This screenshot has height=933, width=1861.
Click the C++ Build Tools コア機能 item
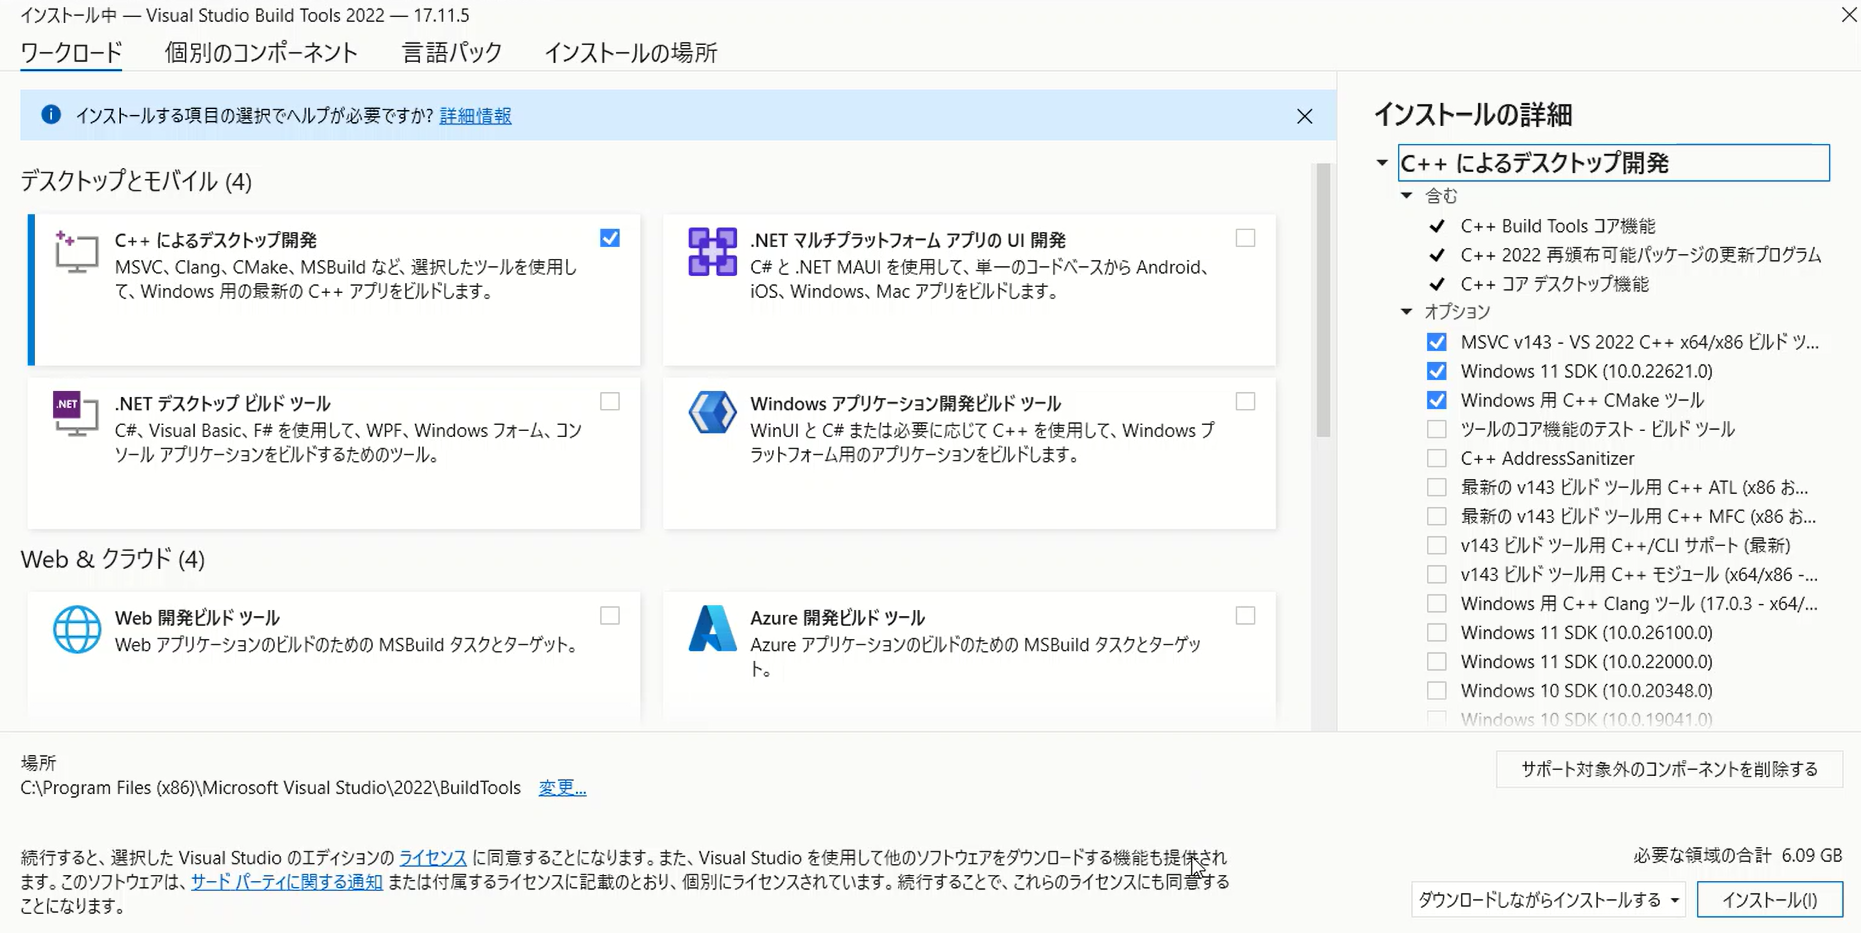pyautogui.click(x=1558, y=226)
